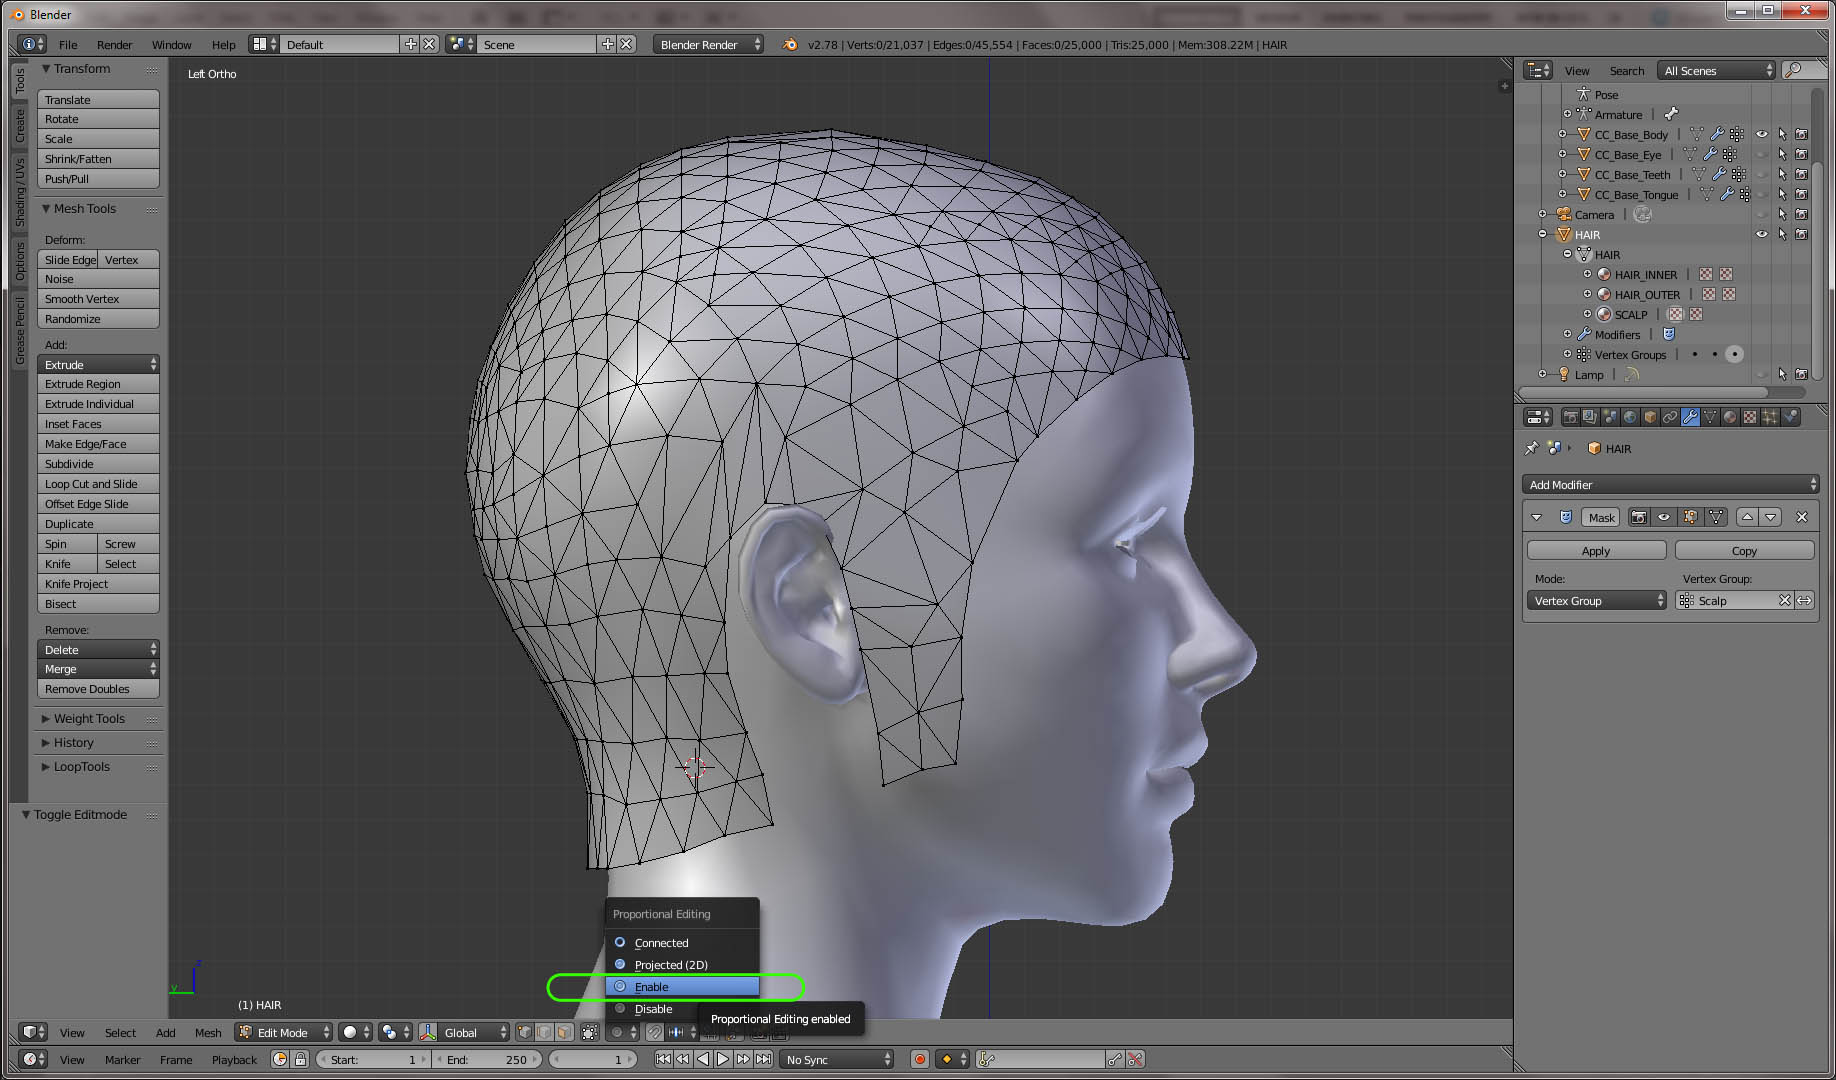Toggle visibility eye for HAIR object
The height and width of the screenshot is (1080, 1836).
click(1762, 234)
